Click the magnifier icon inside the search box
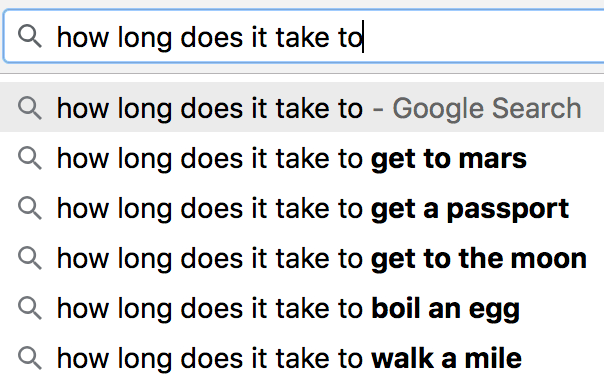604x388 pixels. tap(30, 36)
